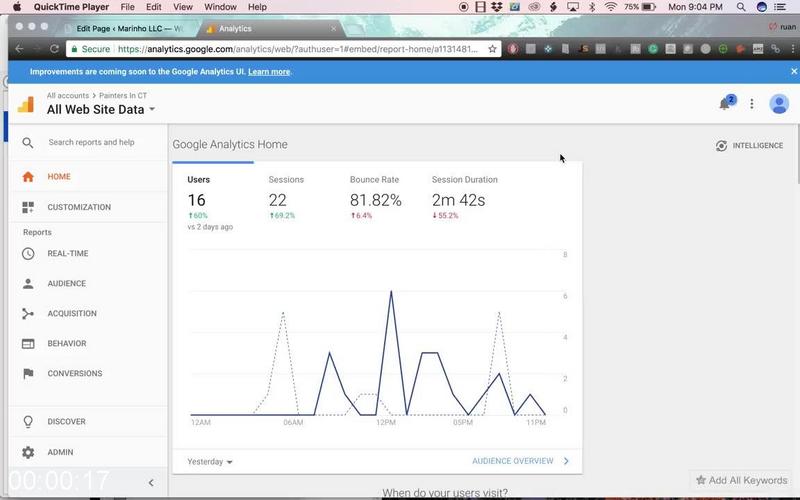Click the Google Analytics logo icon
Image resolution: width=800 pixels, height=500 pixels.
click(26, 104)
